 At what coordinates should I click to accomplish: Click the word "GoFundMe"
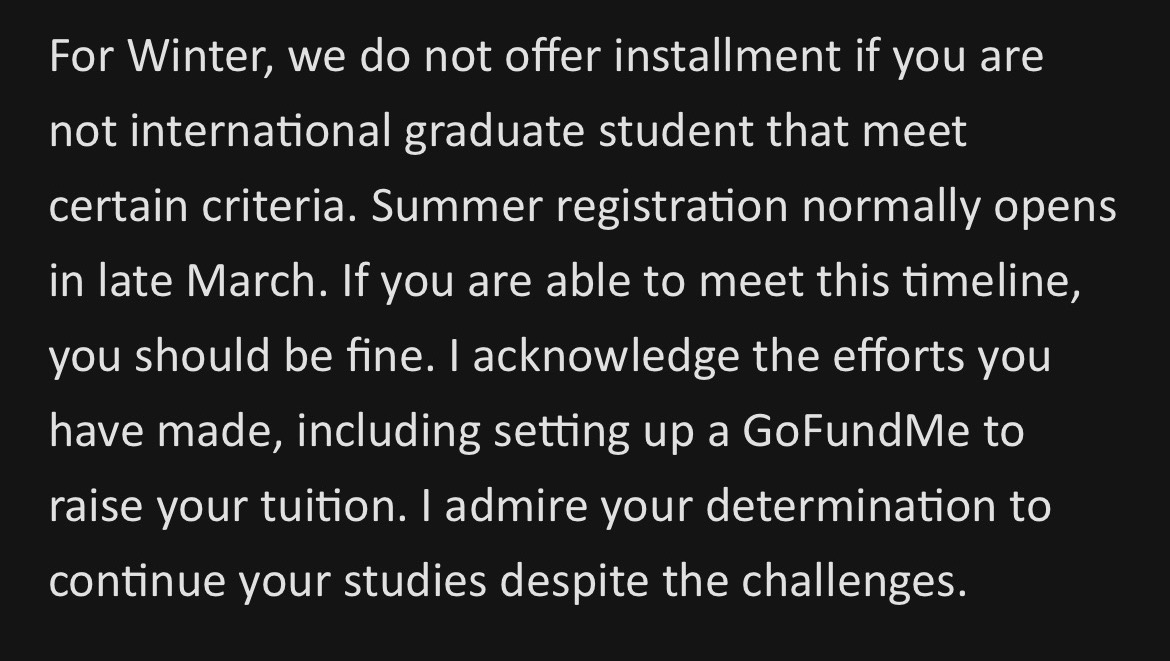pos(857,433)
